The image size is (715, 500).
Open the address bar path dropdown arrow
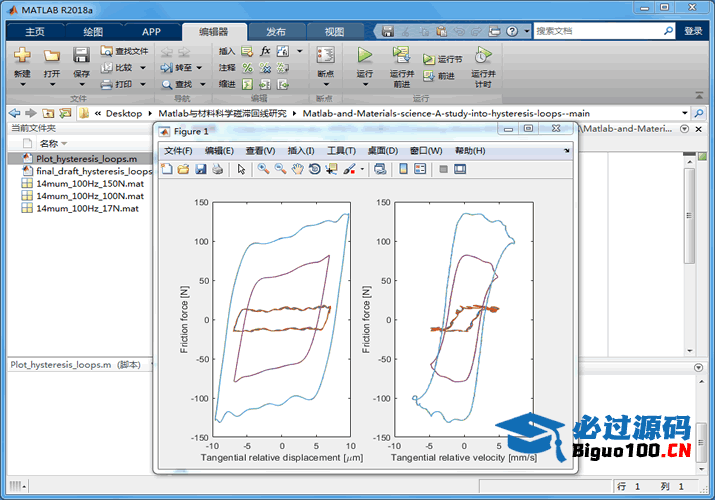coord(684,113)
